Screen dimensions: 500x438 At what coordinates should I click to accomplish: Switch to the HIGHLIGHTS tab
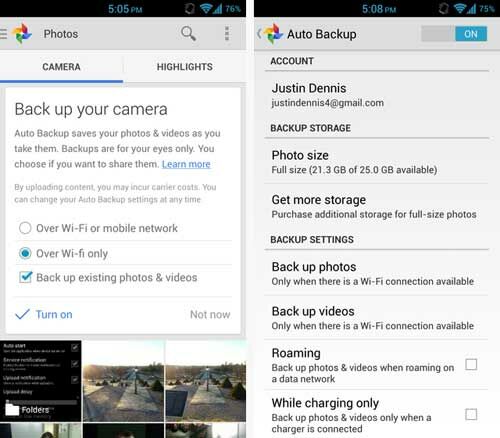[185, 67]
